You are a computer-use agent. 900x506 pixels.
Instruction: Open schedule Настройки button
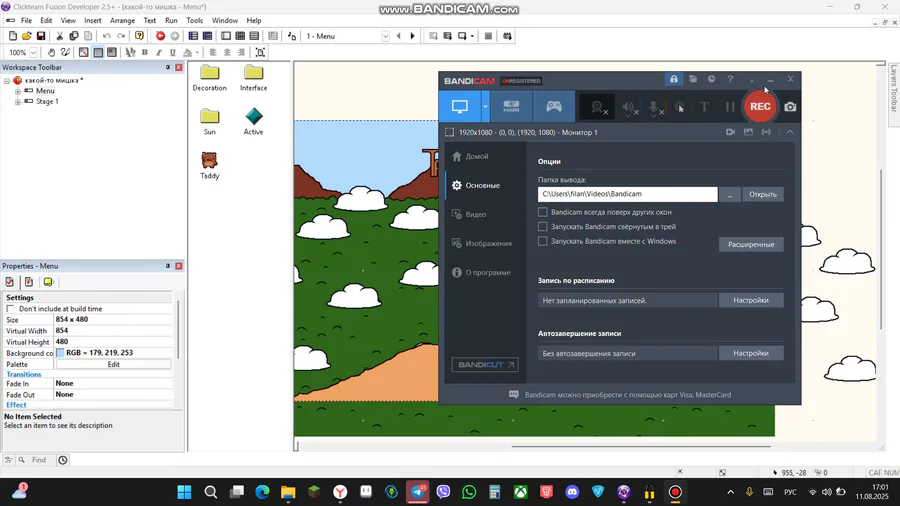pos(751,300)
